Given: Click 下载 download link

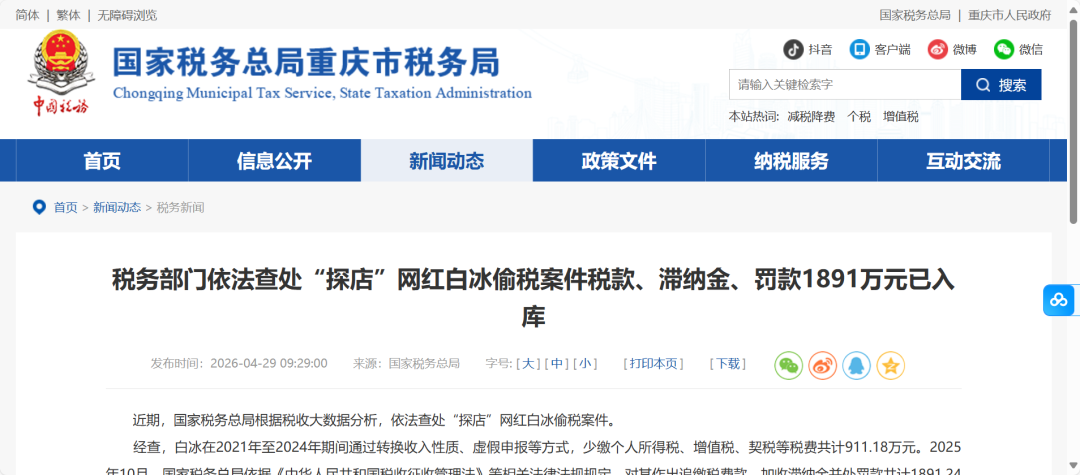Looking at the screenshot, I should 728,363.
